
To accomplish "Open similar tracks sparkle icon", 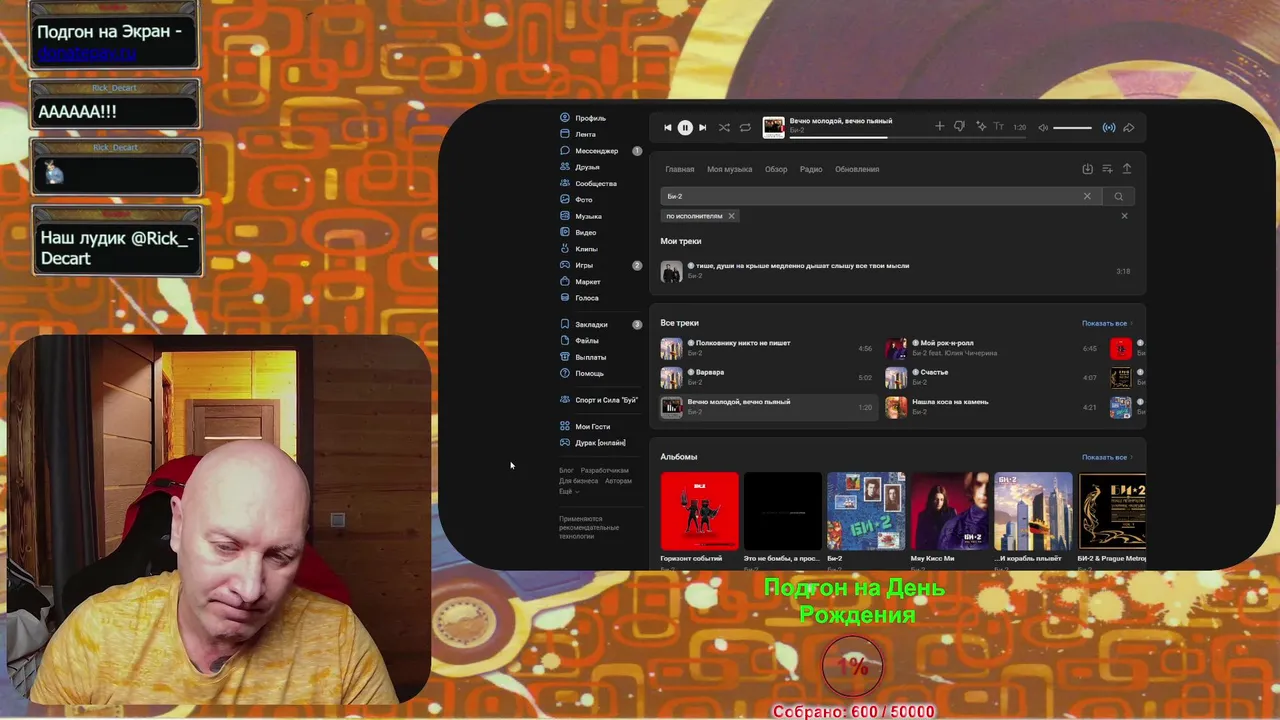I will coord(981,127).
